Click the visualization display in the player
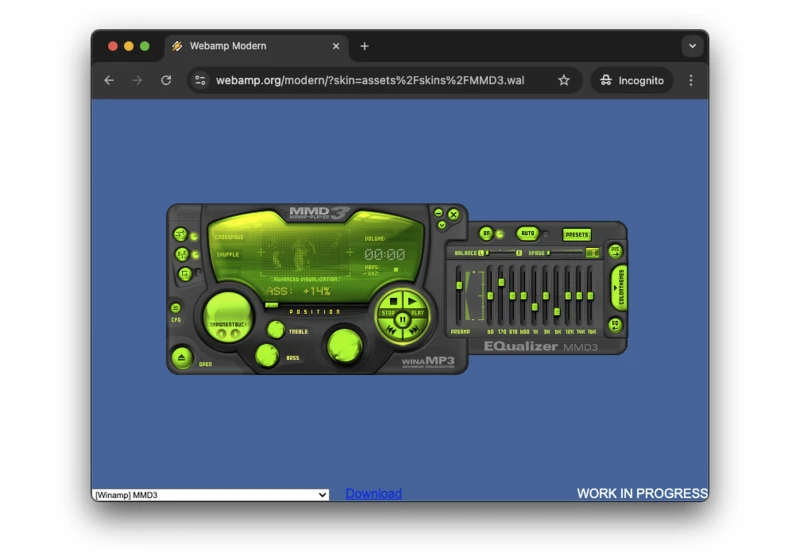Screen dimensions: 800x560 pyautogui.click(x=305, y=253)
